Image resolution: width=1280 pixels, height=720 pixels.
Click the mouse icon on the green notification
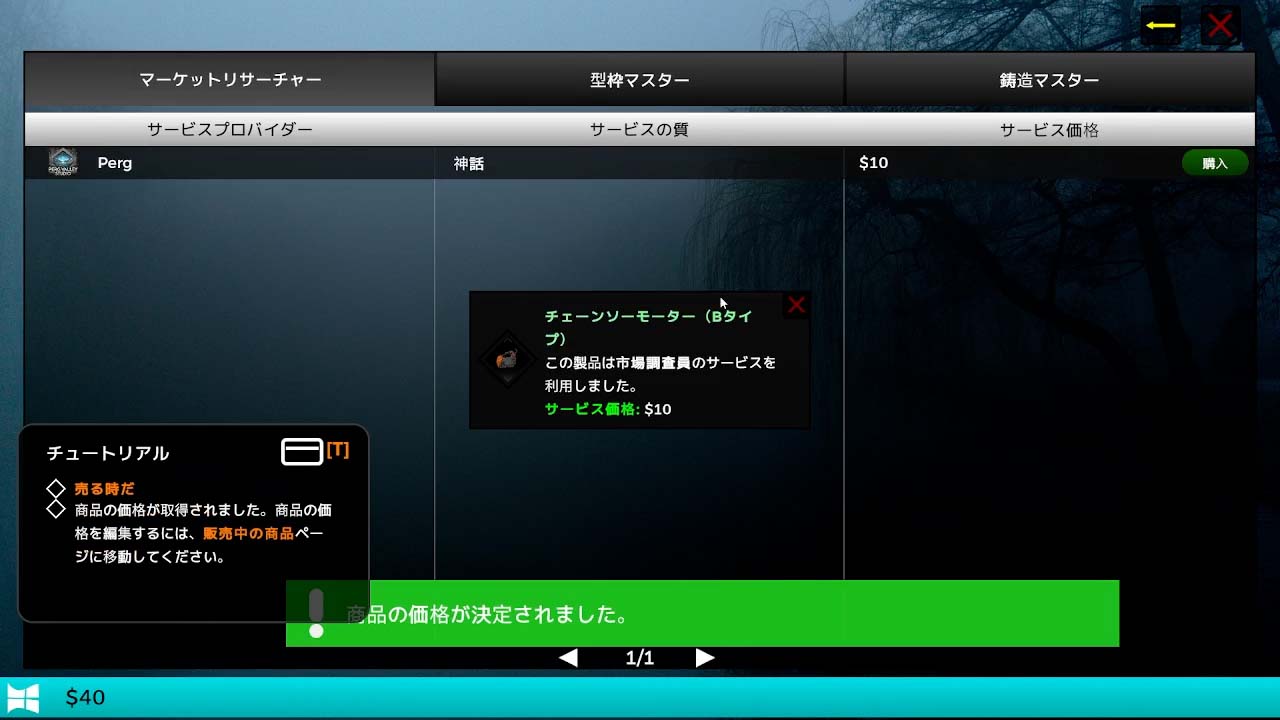(x=316, y=612)
